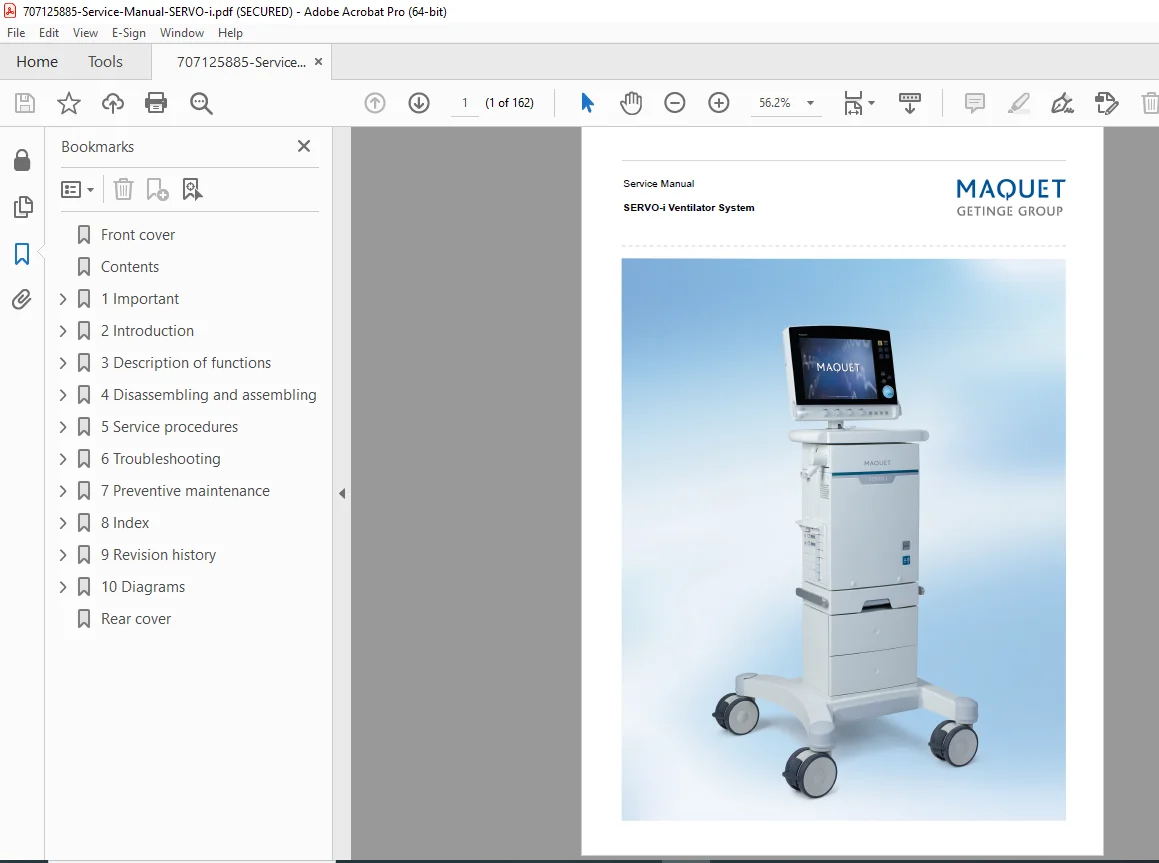The height and width of the screenshot is (863, 1159).
Task: Expand 3 Description of functions bookmark
Action: click(x=63, y=363)
